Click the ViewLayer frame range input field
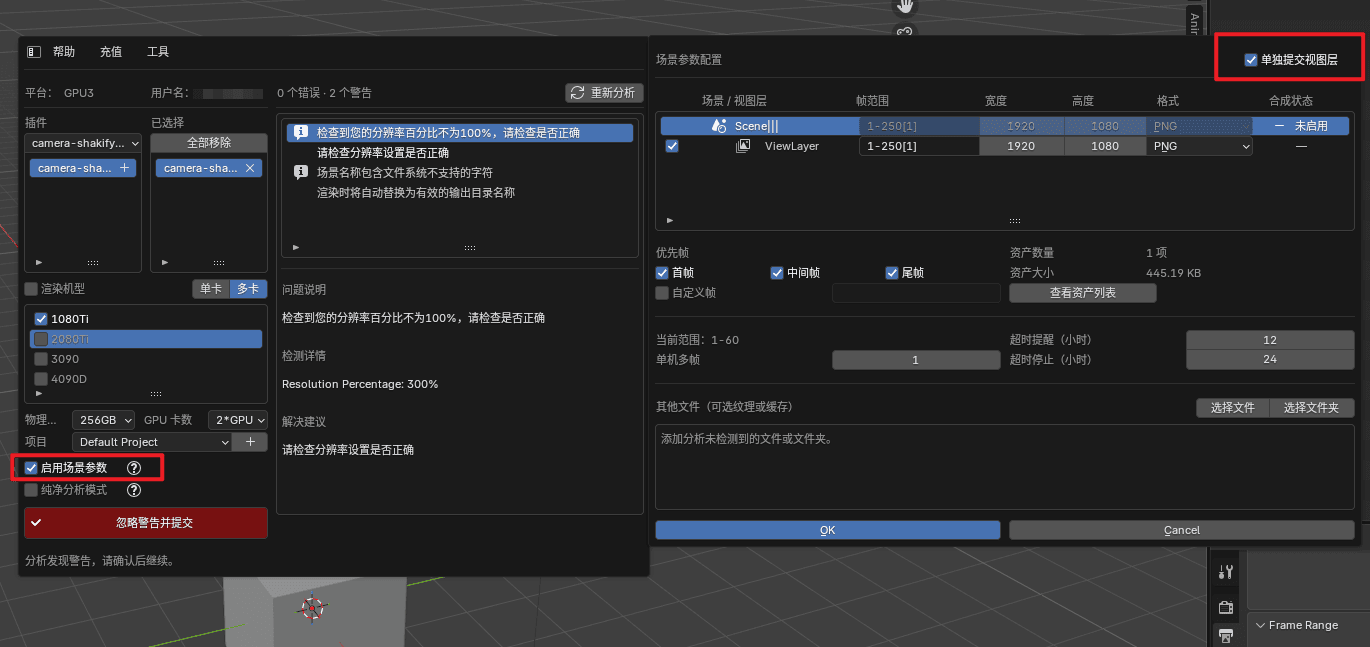Screen dimensions: 1370x647 click(918, 146)
